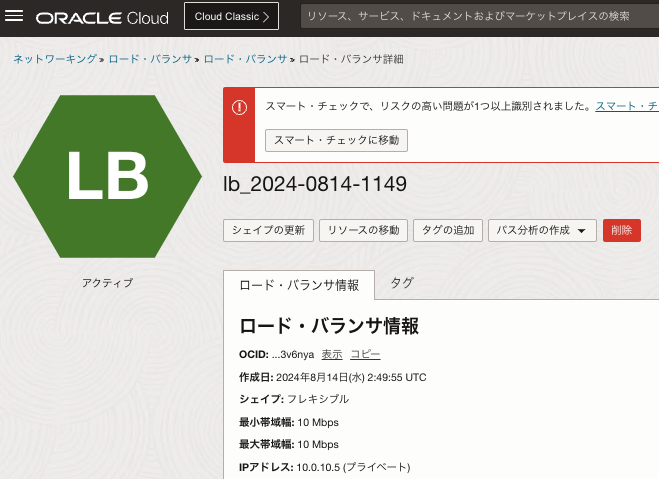This screenshot has height=479, width=659.
Task: Show the full OCID via 表示
Action: [332, 355]
